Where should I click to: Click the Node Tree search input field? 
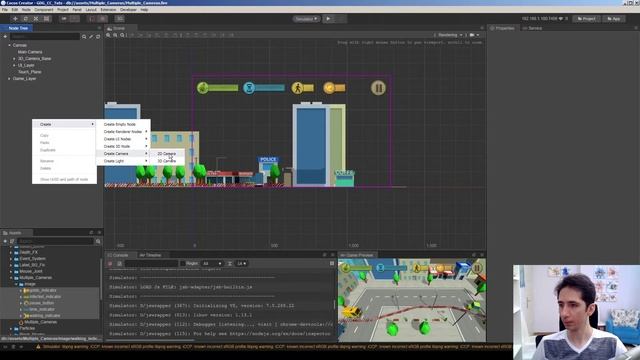coord(45,37)
